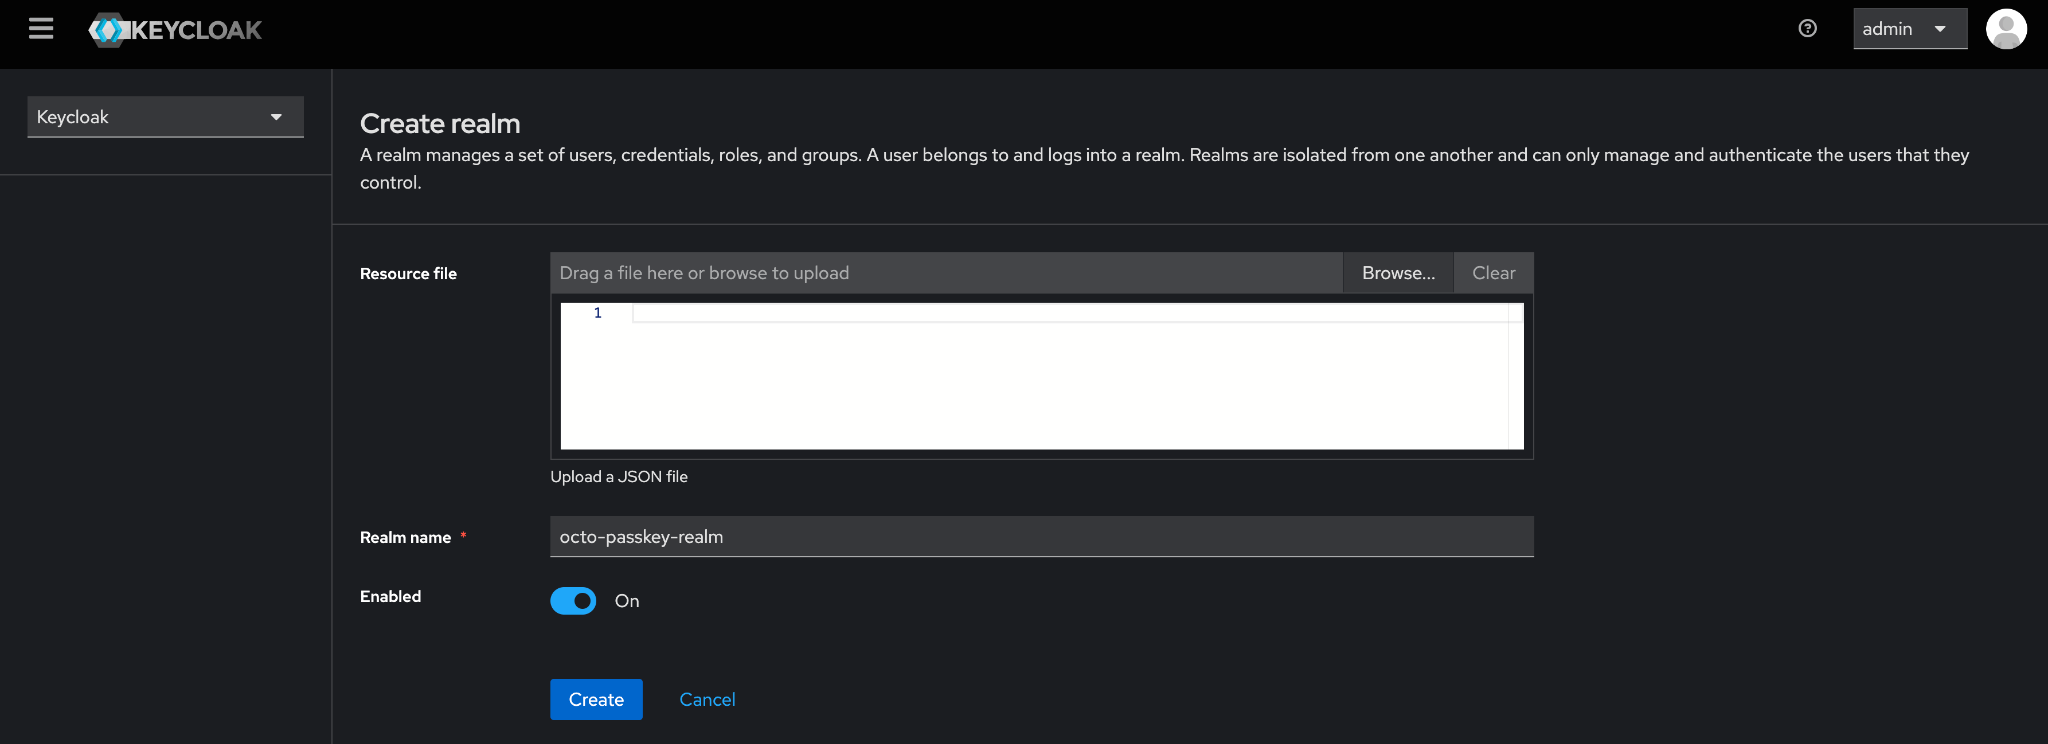
Task: Open the help question mark icon
Action: point(1807,29)
